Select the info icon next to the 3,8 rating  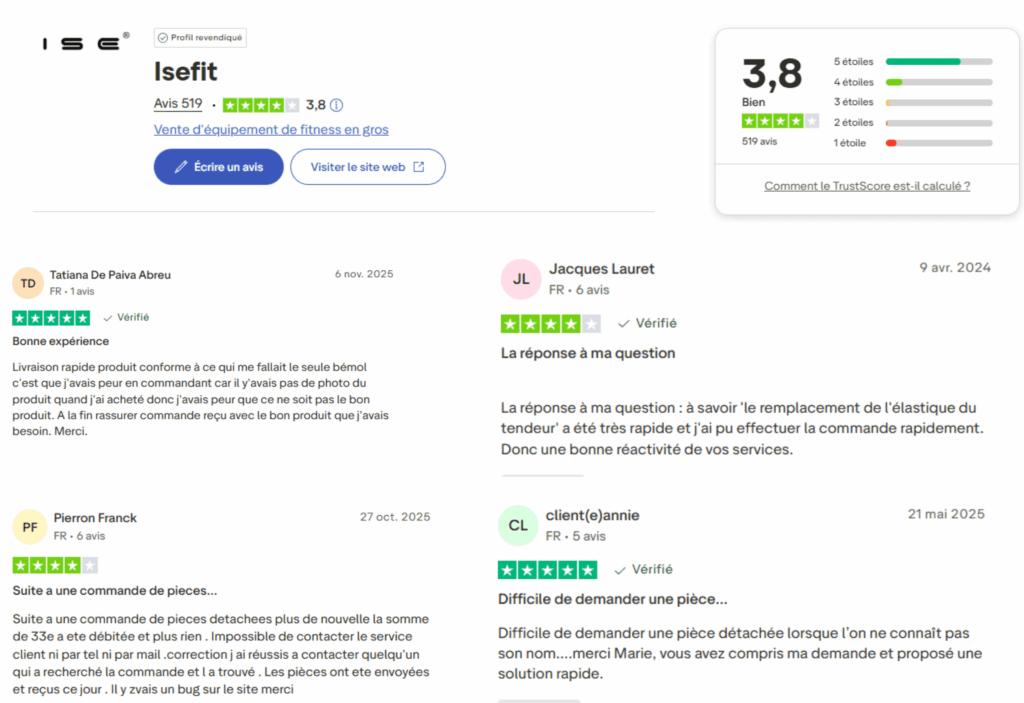(336, 104)
